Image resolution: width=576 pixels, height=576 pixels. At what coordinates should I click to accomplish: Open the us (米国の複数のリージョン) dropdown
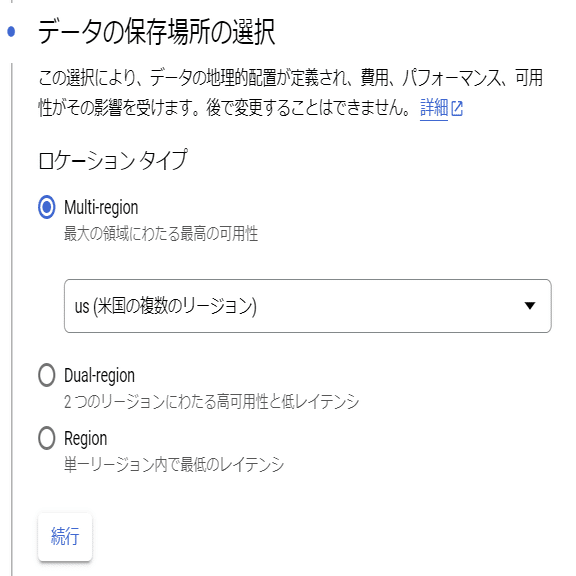[307, 306]
